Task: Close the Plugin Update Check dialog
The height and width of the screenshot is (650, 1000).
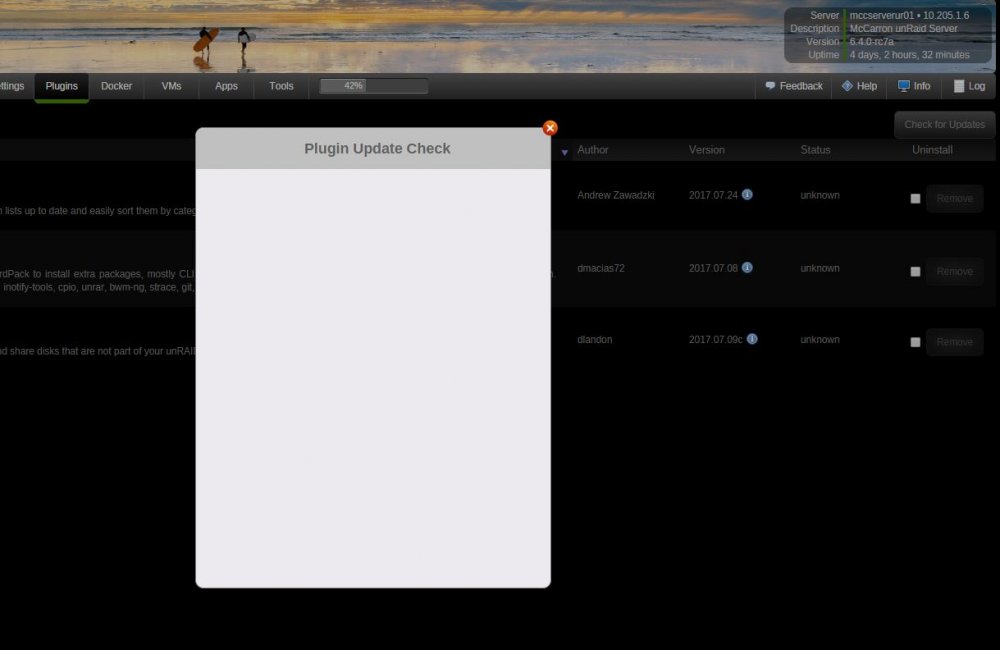Action: (550, 128)
